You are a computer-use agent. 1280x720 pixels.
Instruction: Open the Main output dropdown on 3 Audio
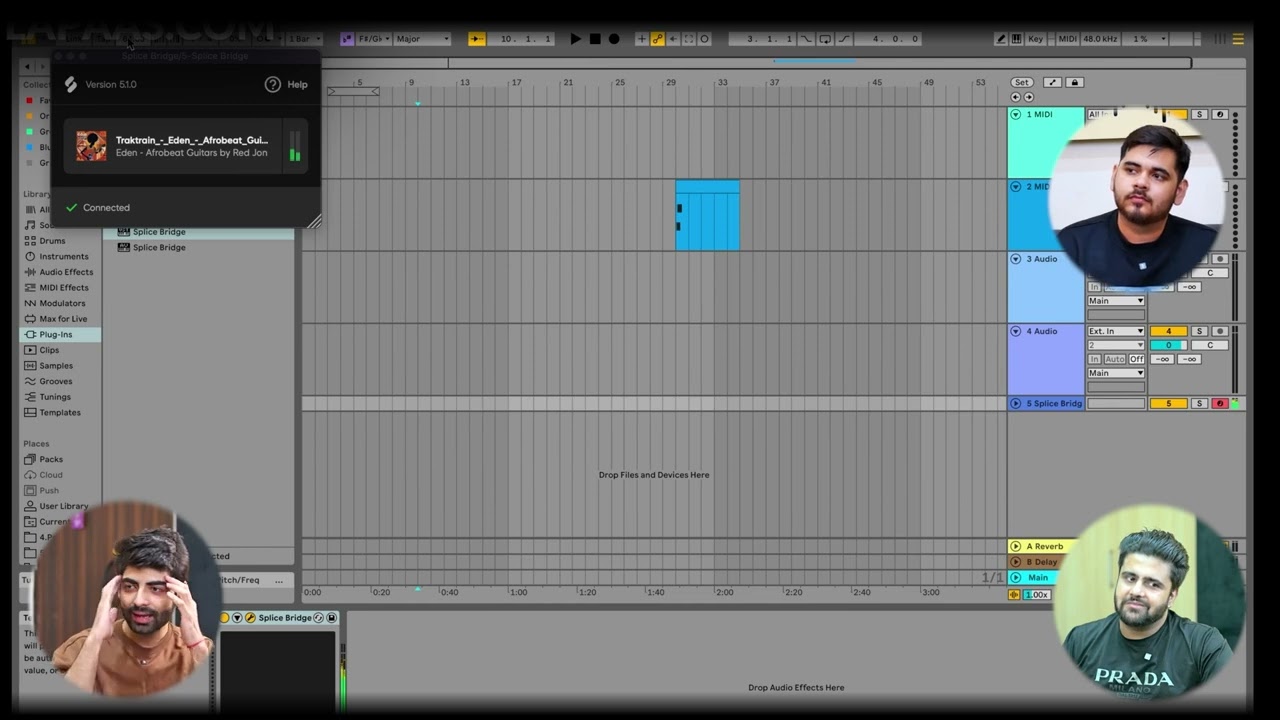click(x=1116, y=301)
